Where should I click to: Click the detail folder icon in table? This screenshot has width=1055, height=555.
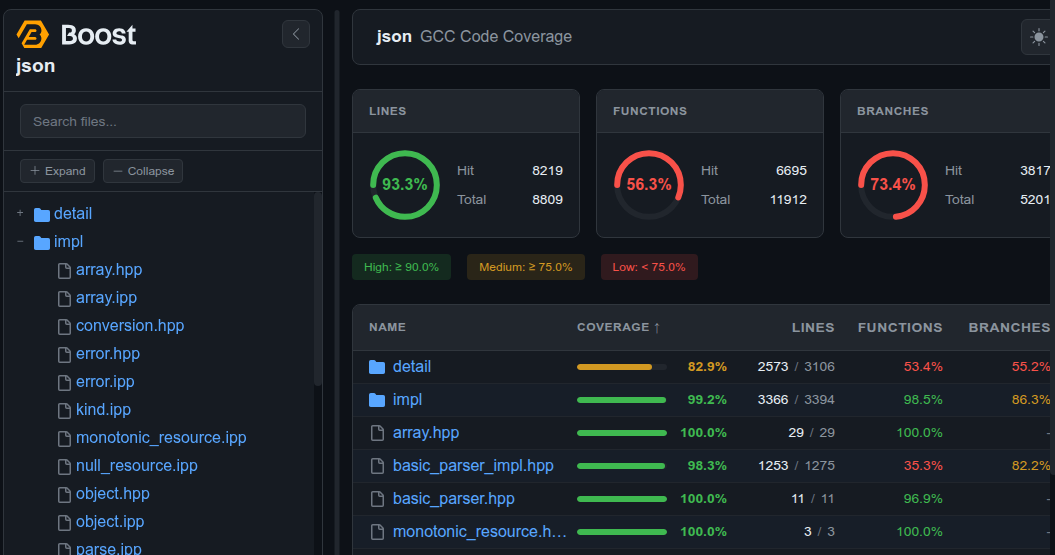click(377, 367)
